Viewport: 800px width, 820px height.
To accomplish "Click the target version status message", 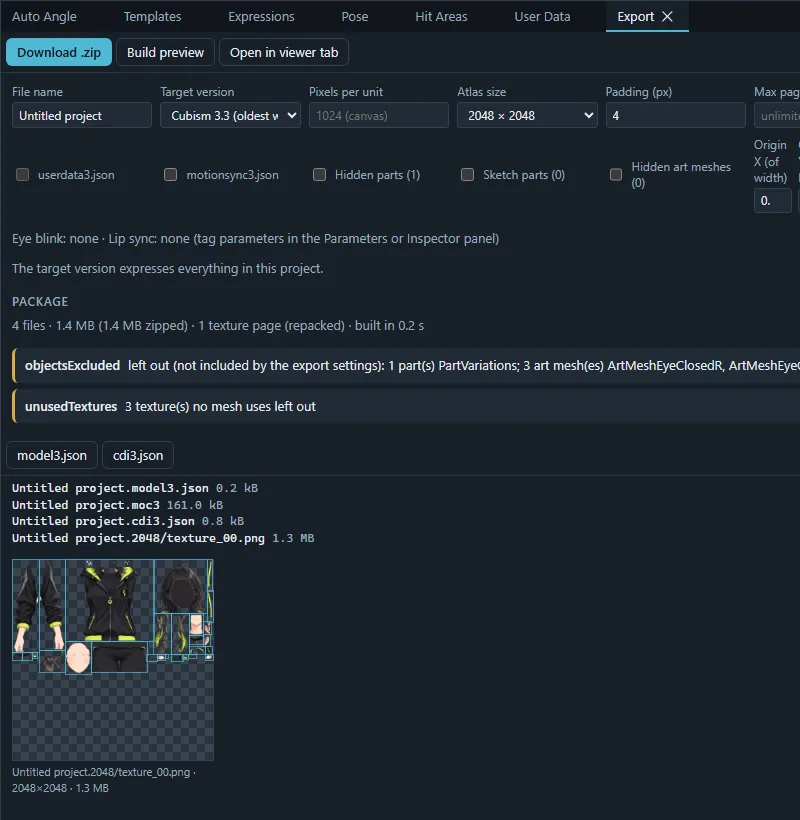I will pos(168,268).
